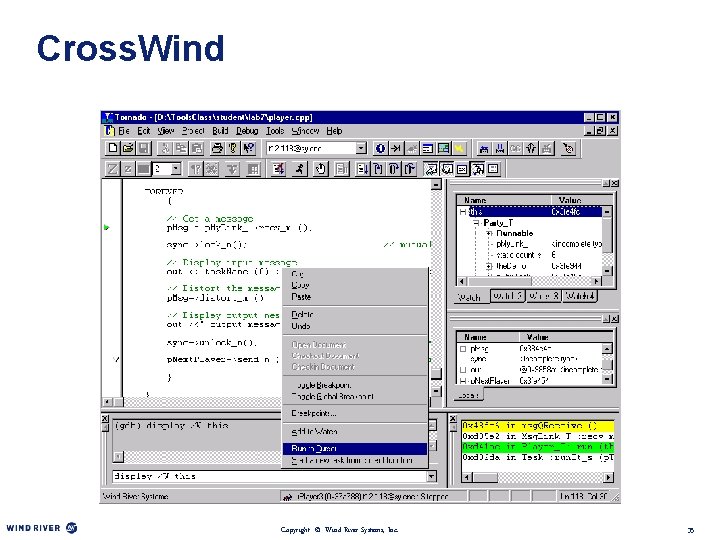Viewport: 720px width, 540px height.
Task: Click the Value column header in Locals pane
Action: 566,337
